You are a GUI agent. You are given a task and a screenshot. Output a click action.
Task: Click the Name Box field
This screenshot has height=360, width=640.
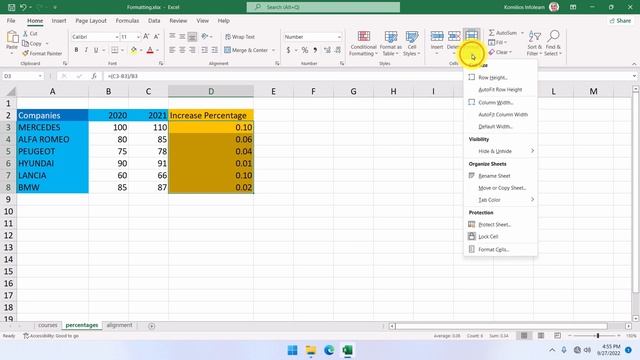click(x=22, y=76)
